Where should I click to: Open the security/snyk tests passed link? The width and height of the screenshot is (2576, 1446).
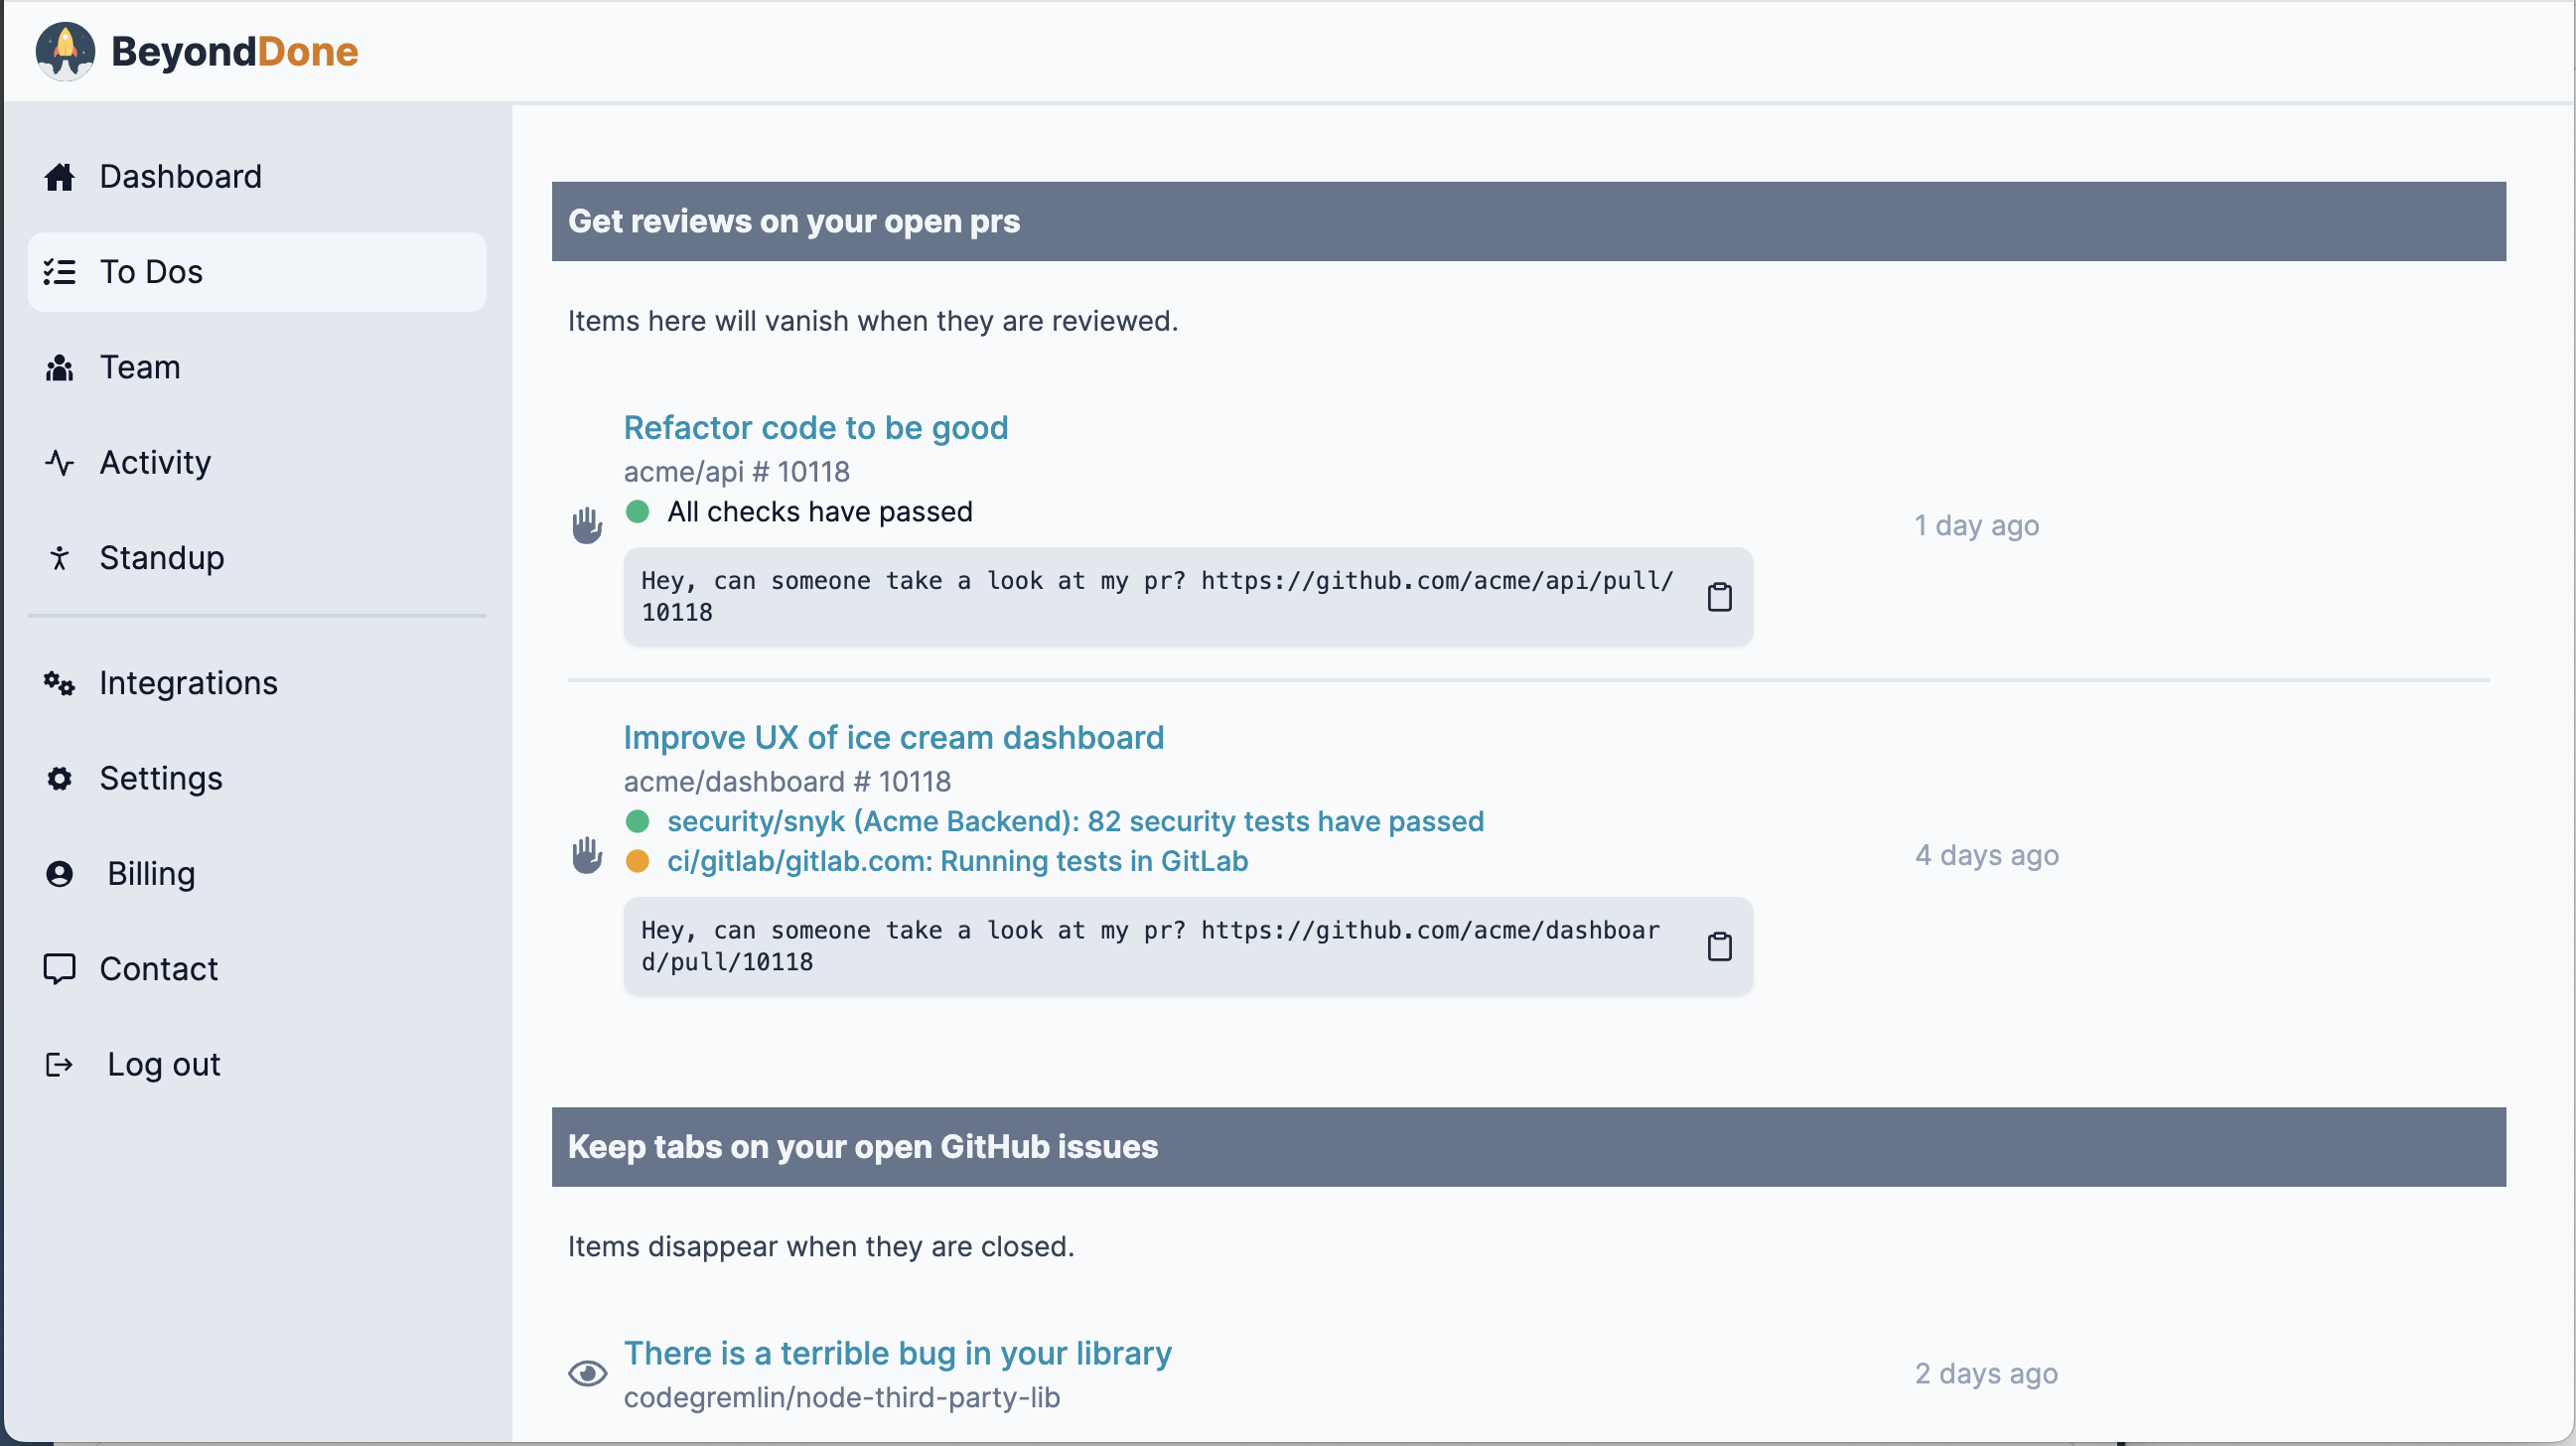click(1075, 821)
